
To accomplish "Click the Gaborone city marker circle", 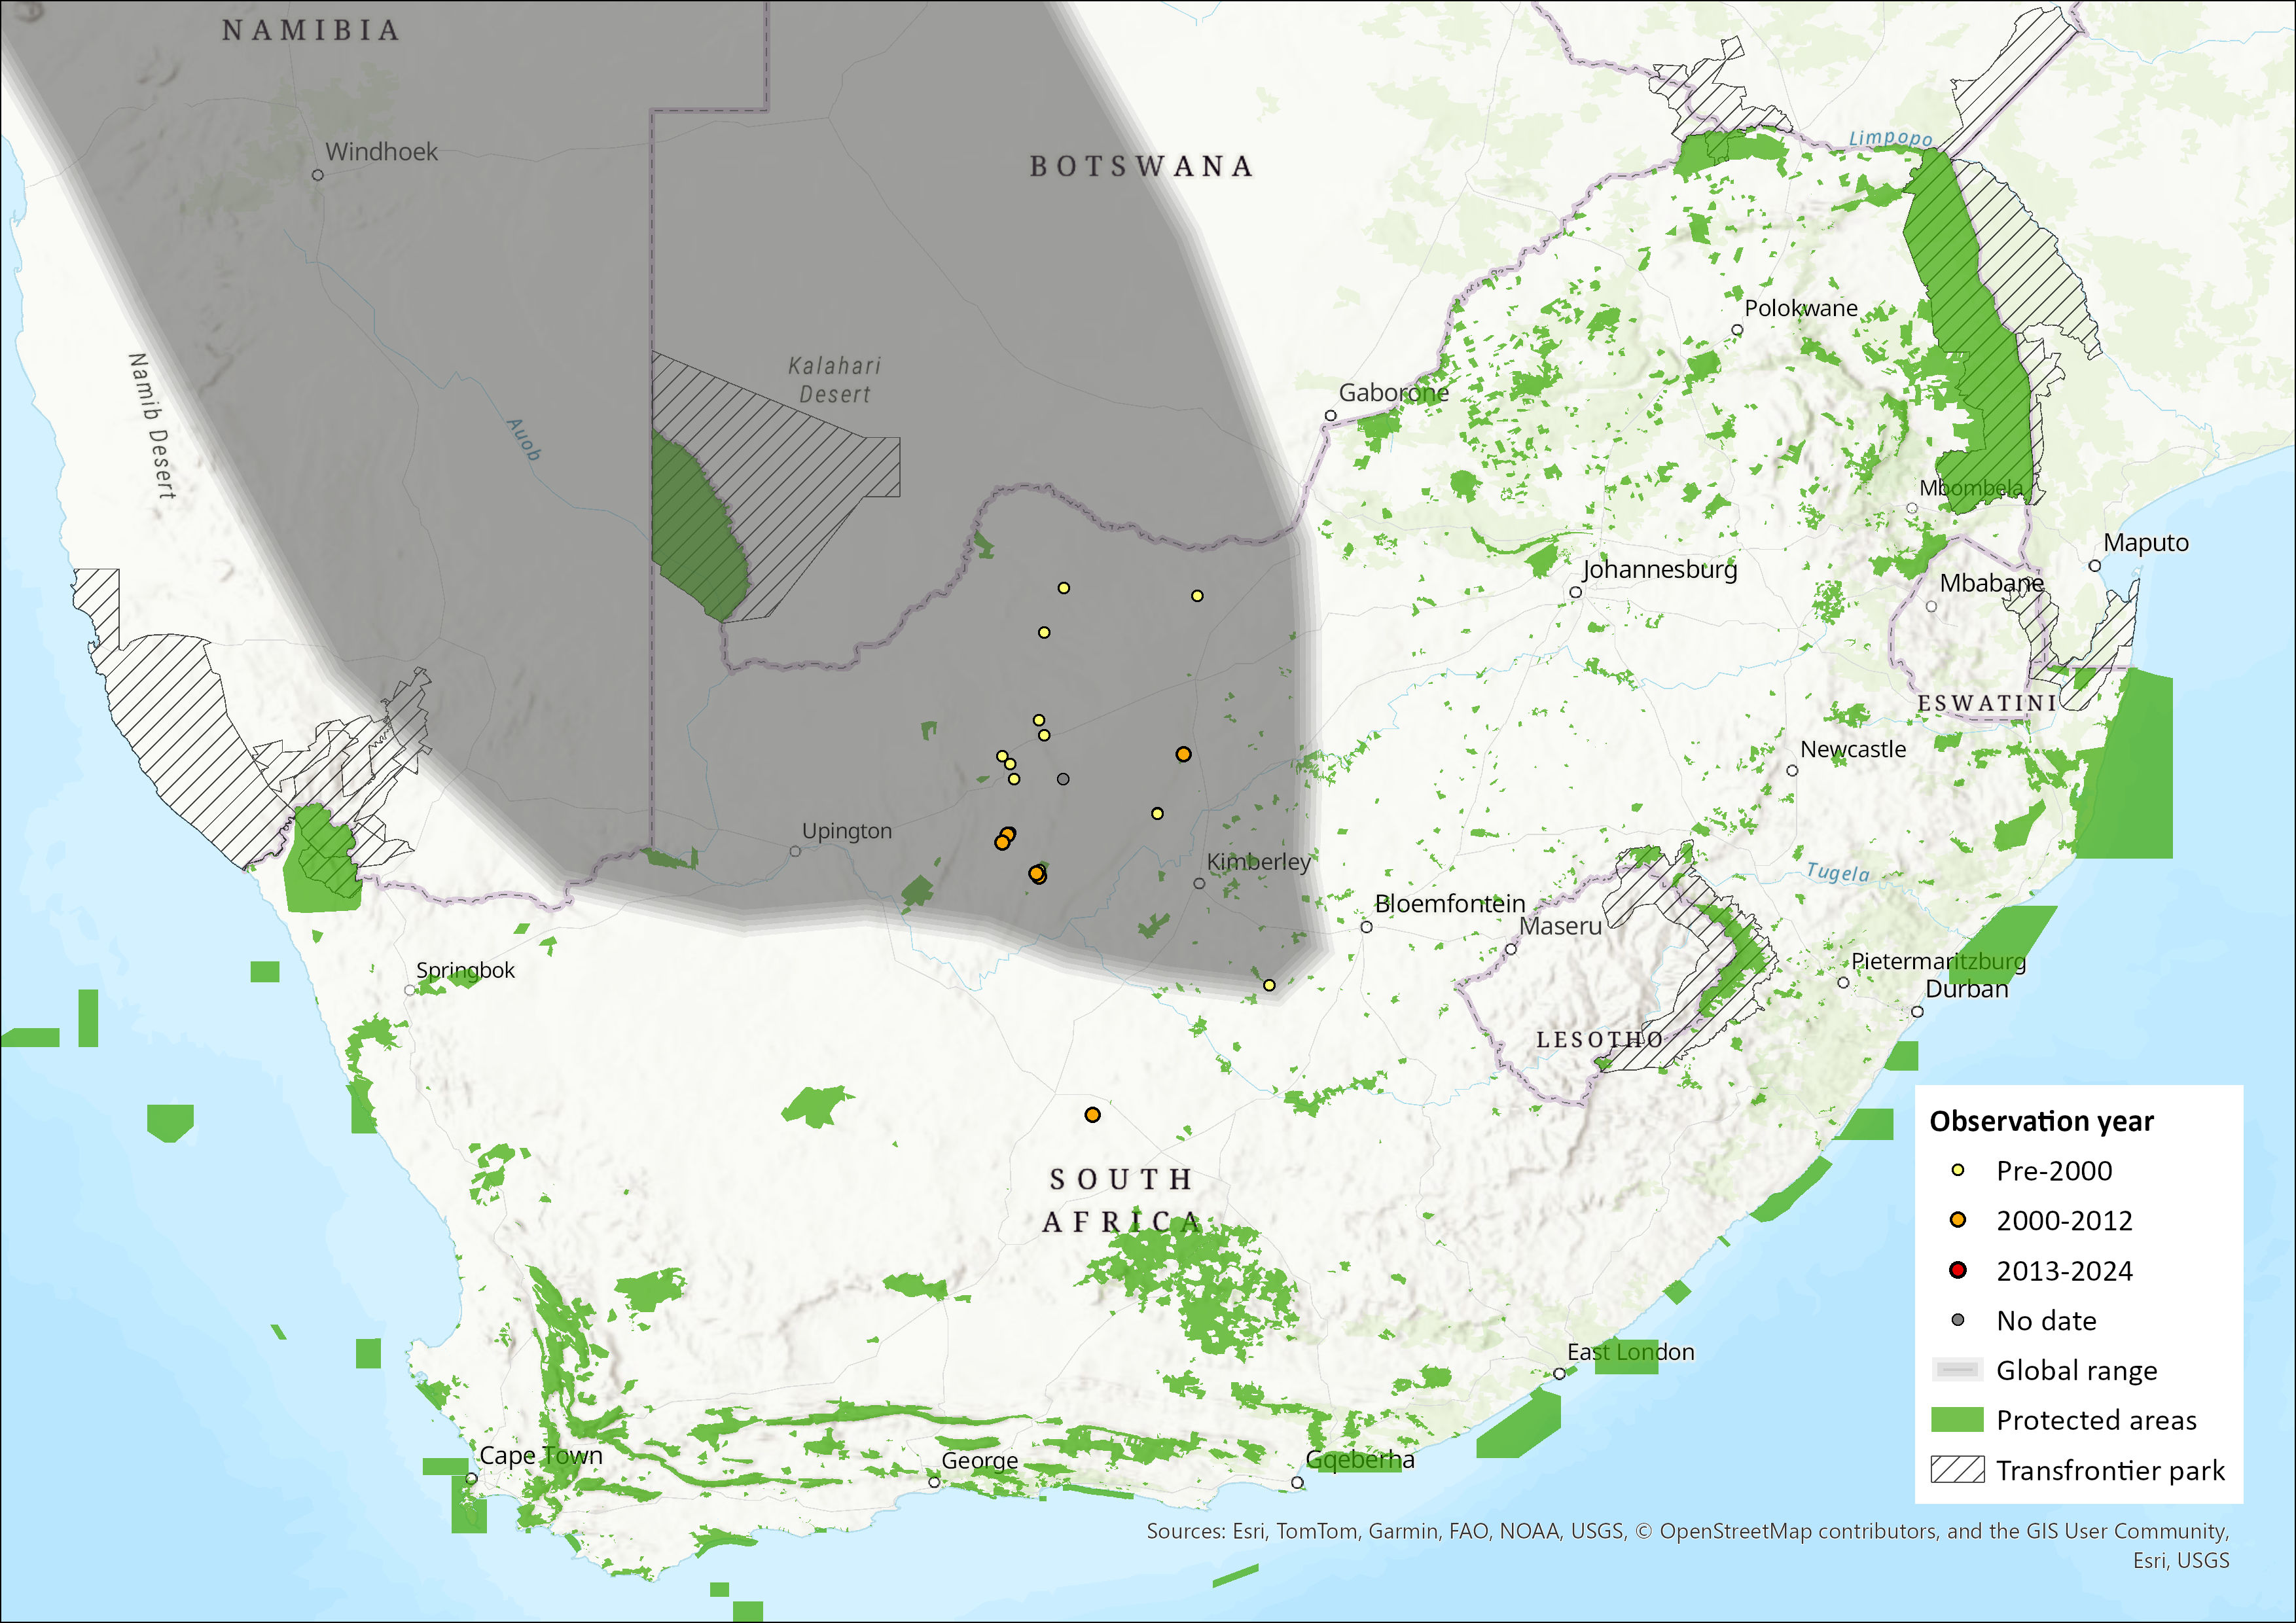I will [1330, 415].
